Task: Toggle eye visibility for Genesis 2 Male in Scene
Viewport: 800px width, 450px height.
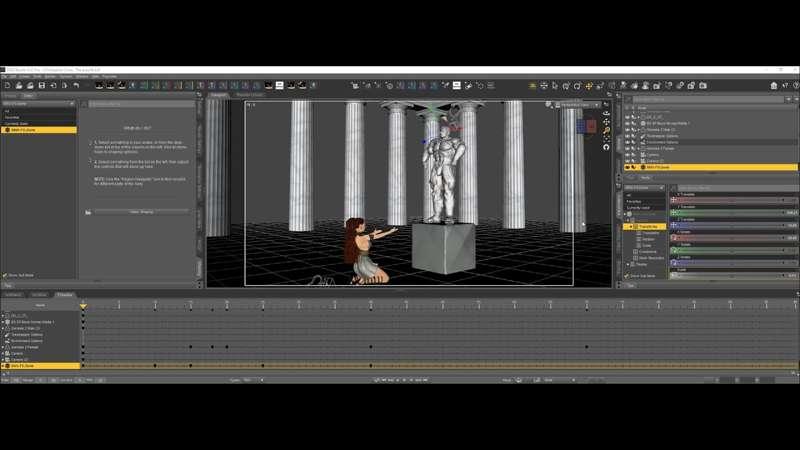Action: click(x=627, y=130)
